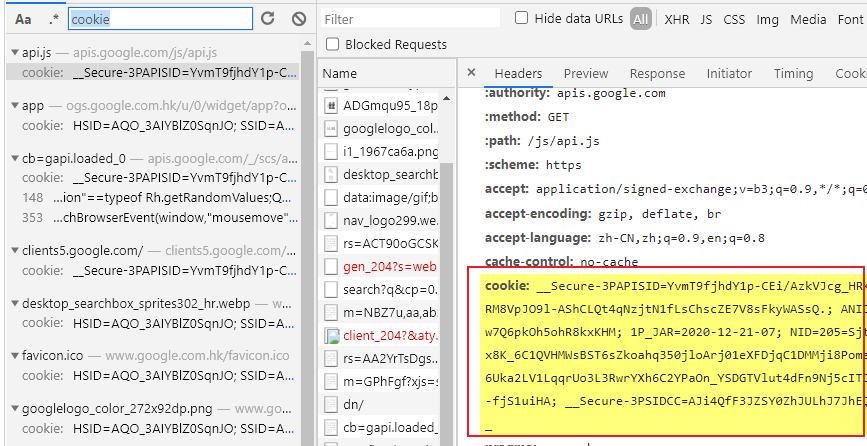
Task: Open line 353 match mousemove
Action: pyautogui.click(x=153, y=217)
